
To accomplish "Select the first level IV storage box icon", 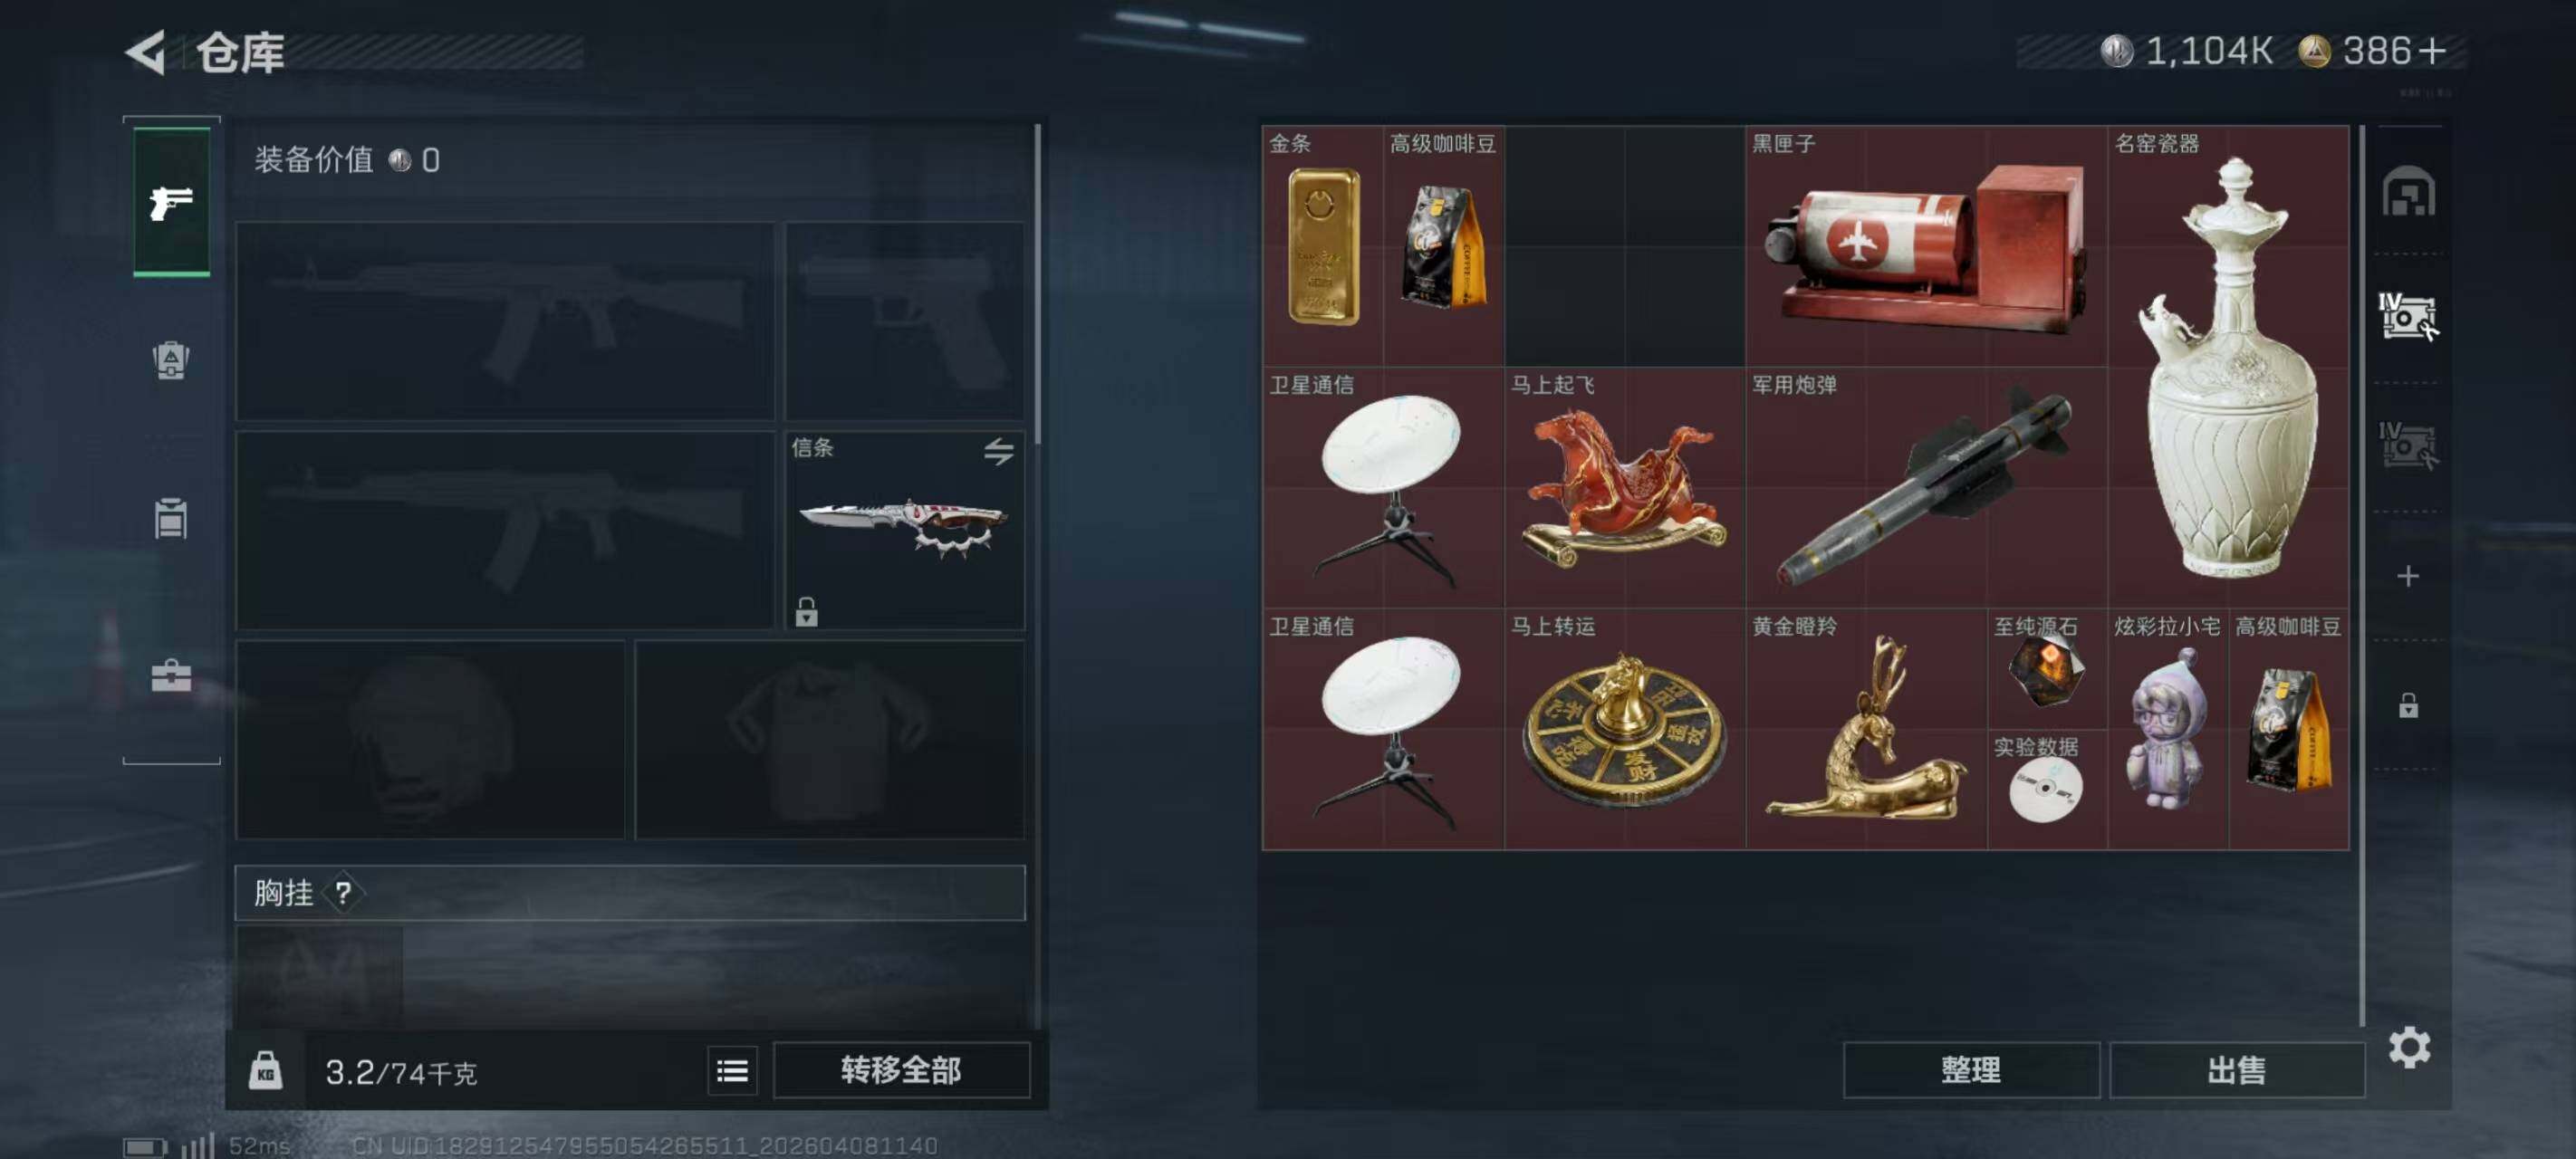I will tap(2408, 317).
